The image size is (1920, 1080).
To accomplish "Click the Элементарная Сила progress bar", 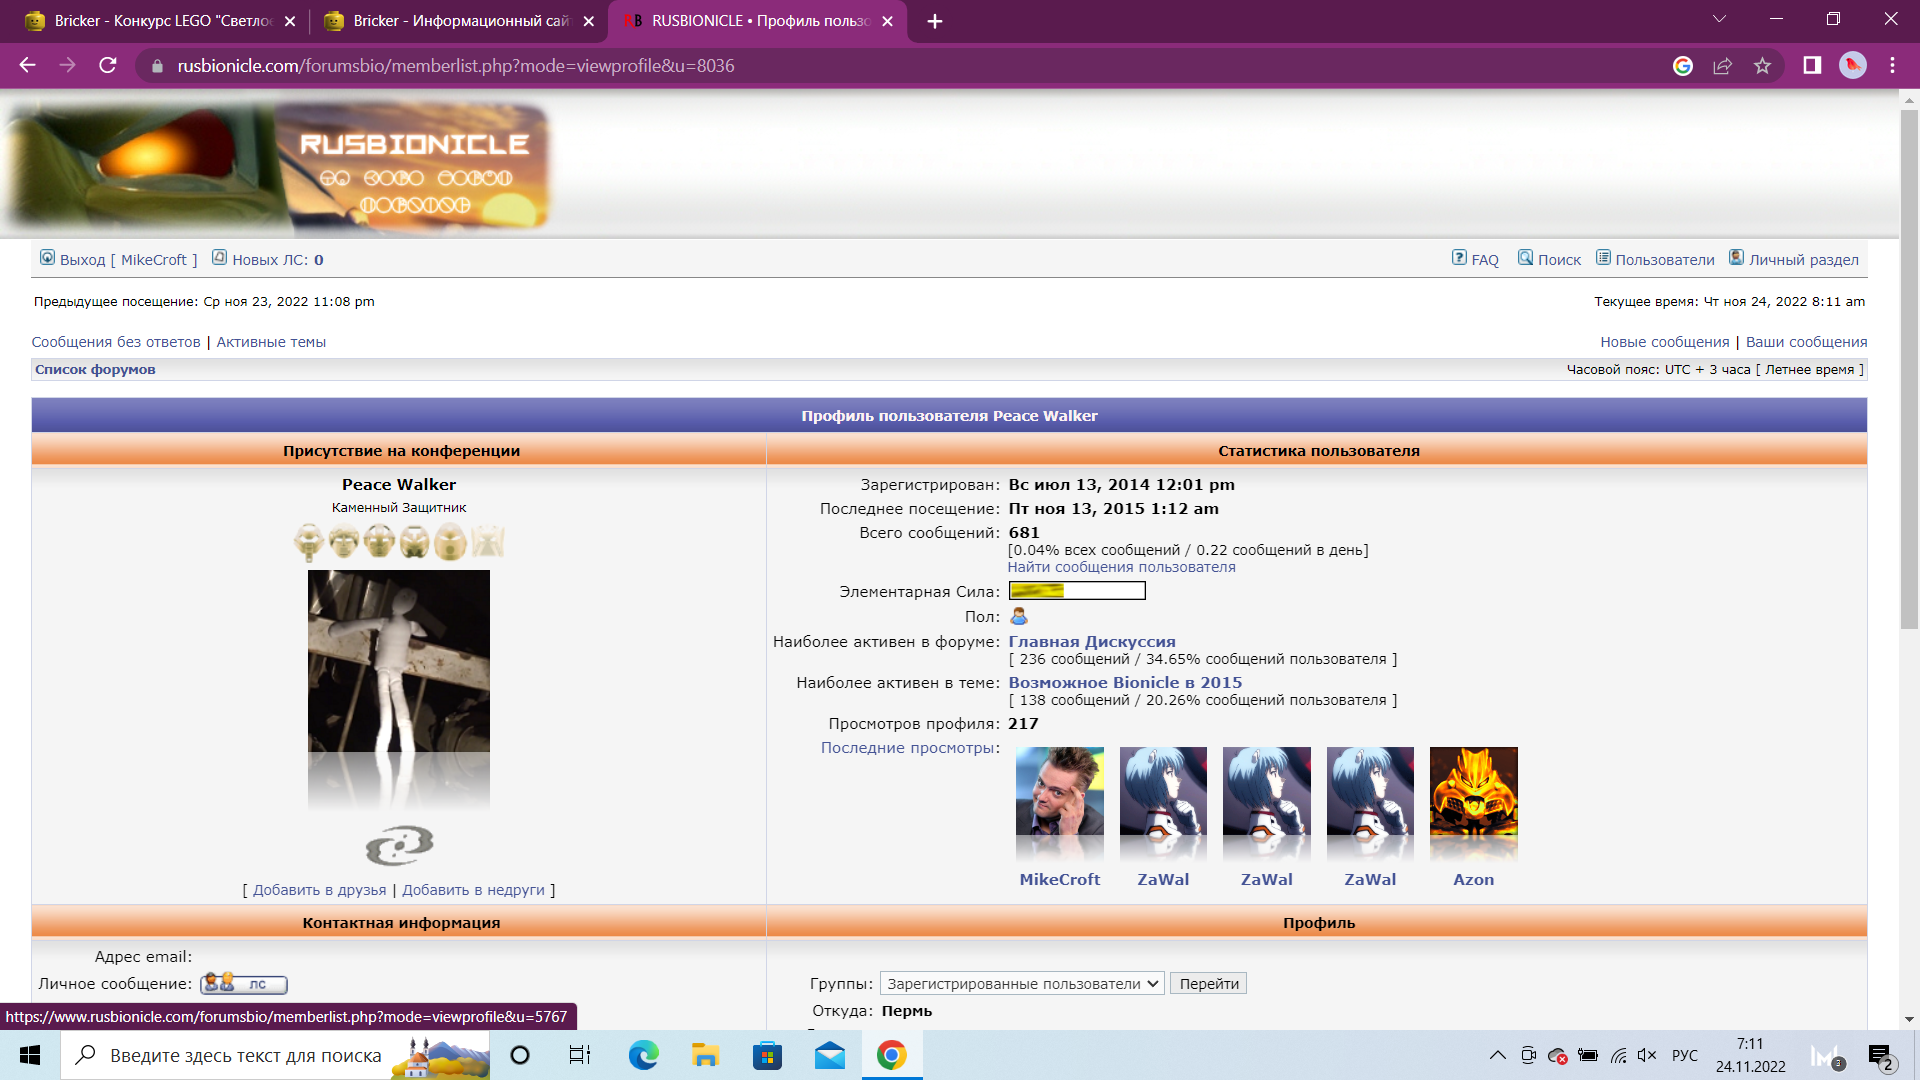I will pos(1077,591).
